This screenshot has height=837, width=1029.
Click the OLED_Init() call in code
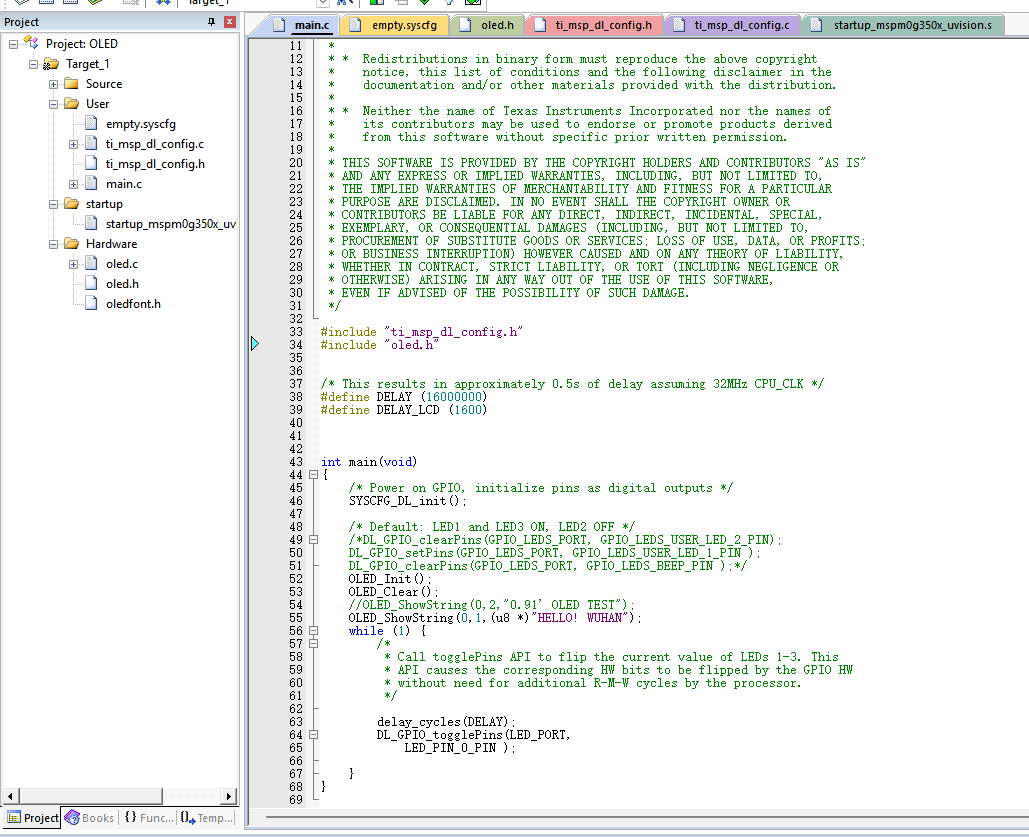(x=390, y=579)
